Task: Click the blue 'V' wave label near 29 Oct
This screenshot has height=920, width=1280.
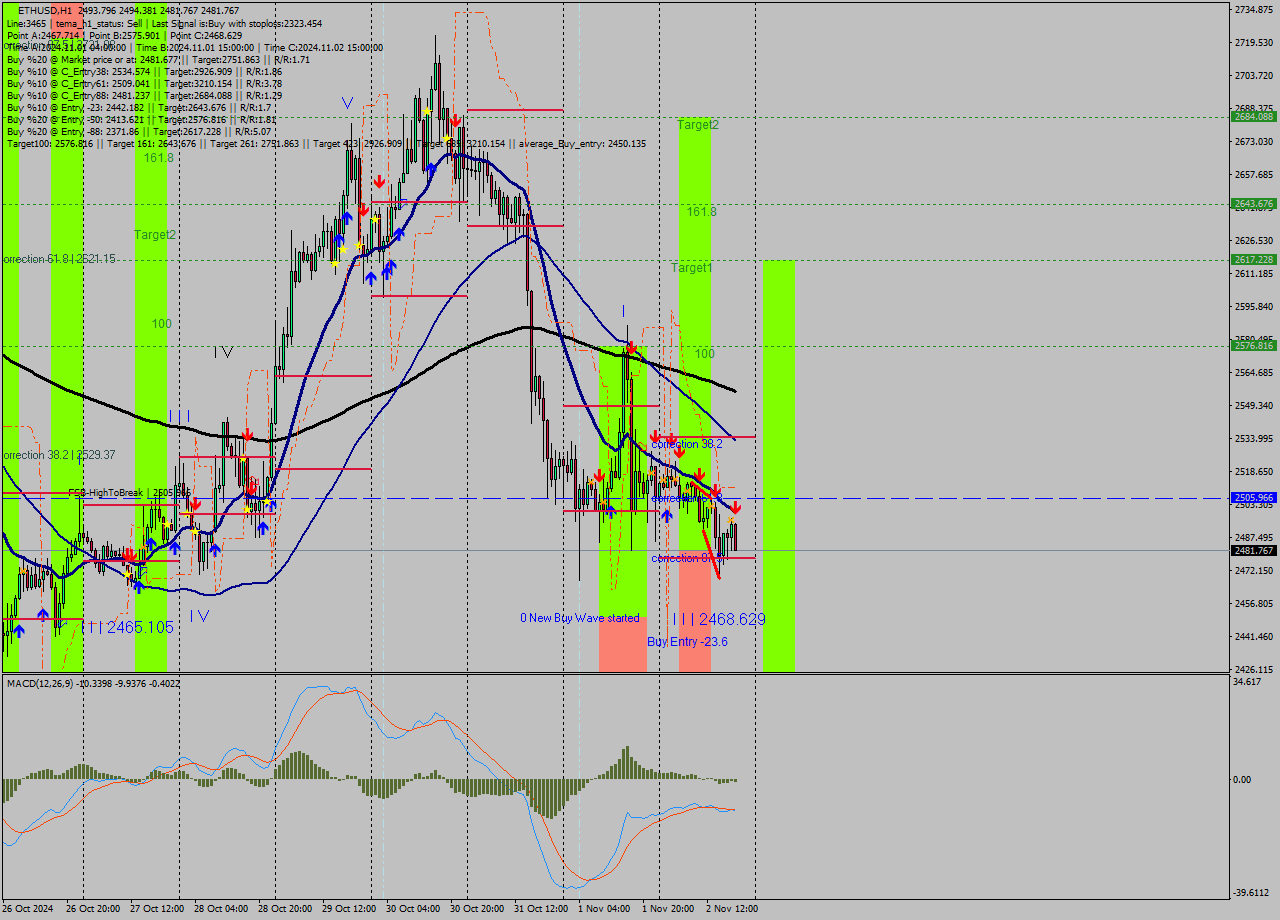Action: 347,102
